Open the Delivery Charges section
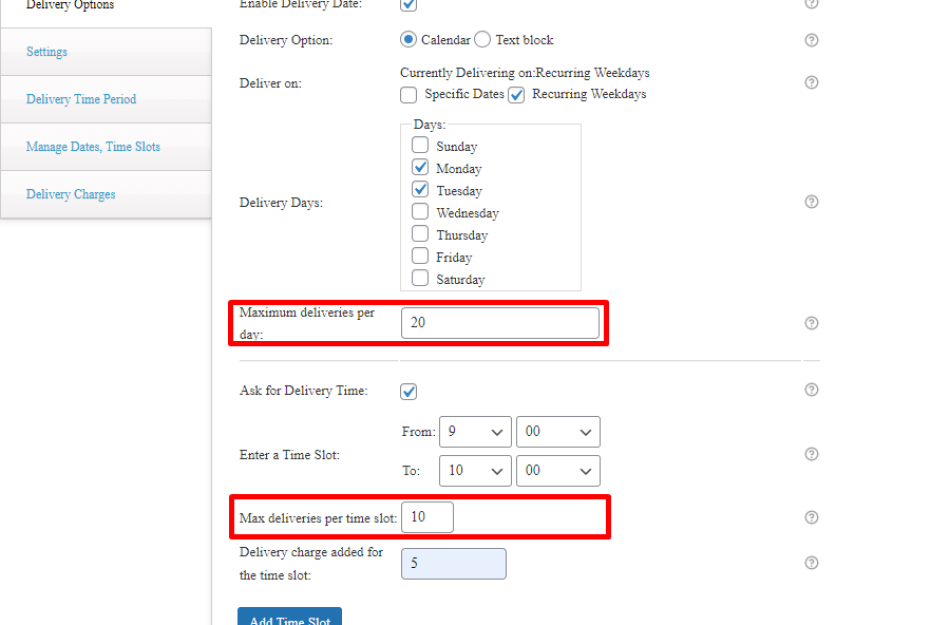 pos(70,194)
